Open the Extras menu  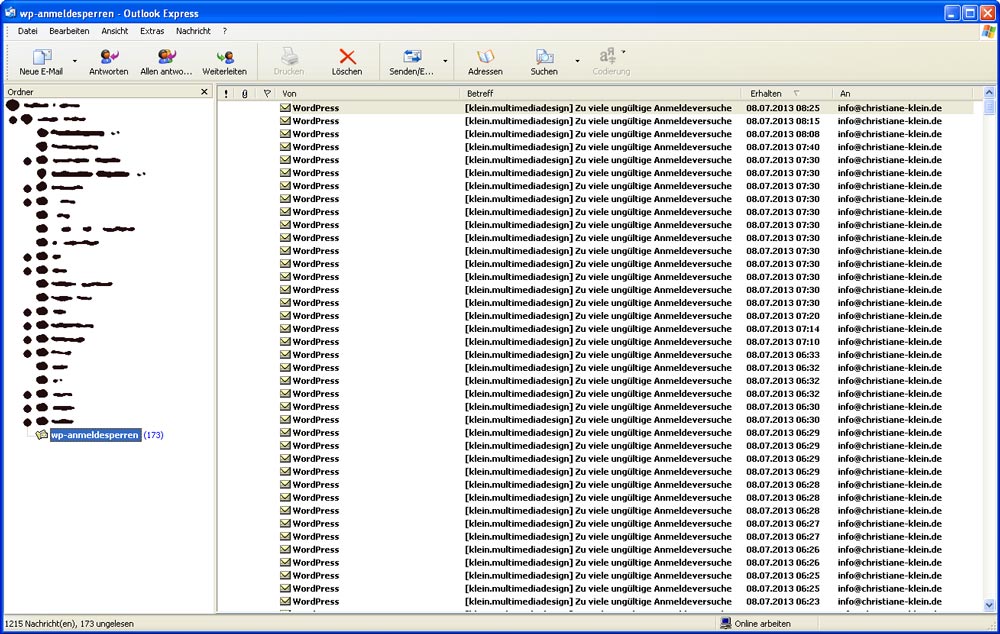(152, 31)
